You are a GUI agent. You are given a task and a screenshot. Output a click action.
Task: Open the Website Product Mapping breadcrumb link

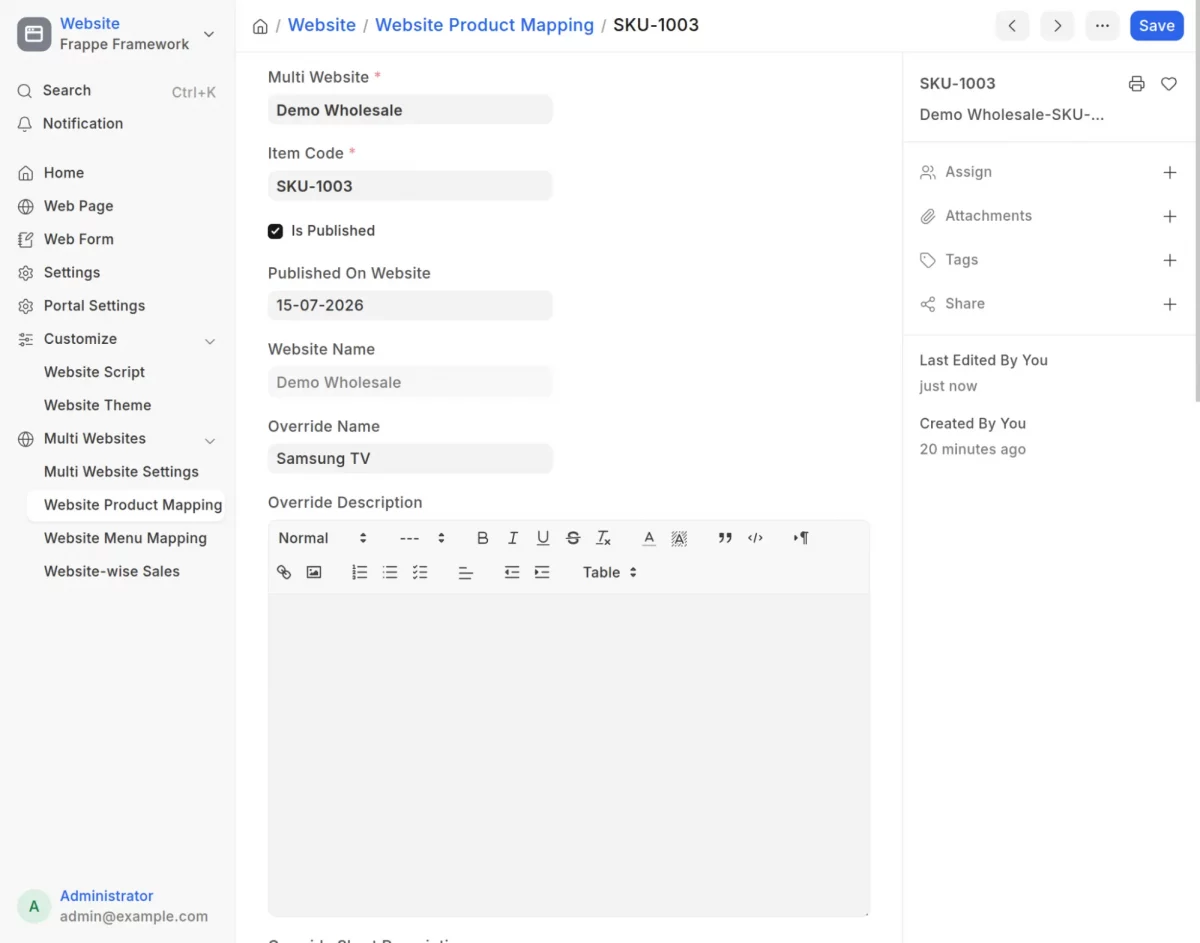click(x=484, y=25)
